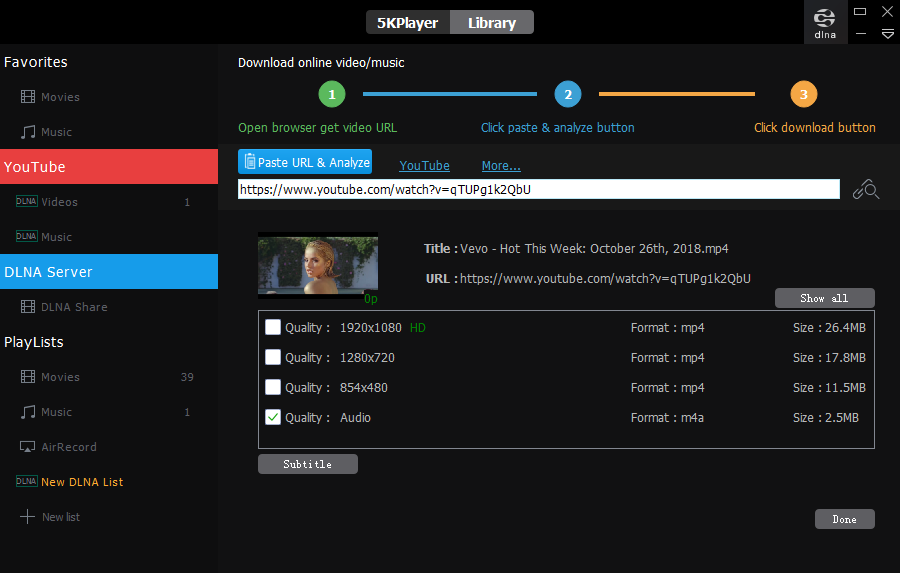Click the PlayLists Movies film icon

click(x=28, y=377)
